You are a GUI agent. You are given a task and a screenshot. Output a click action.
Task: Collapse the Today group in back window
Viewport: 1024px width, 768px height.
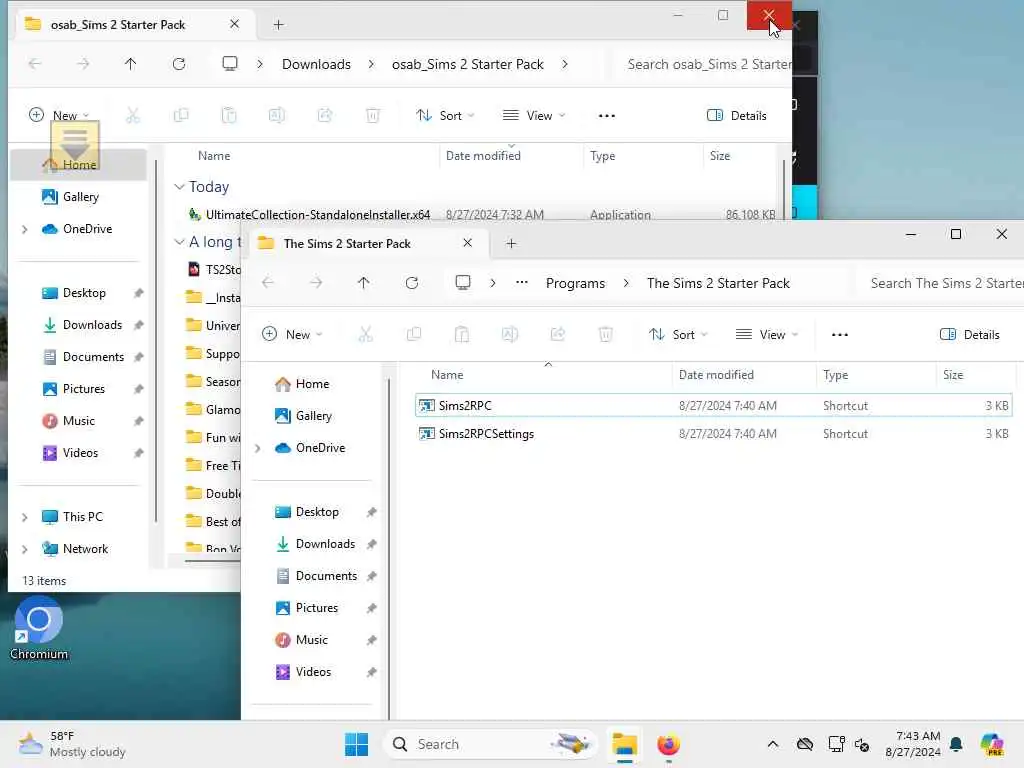pos(179,187)
